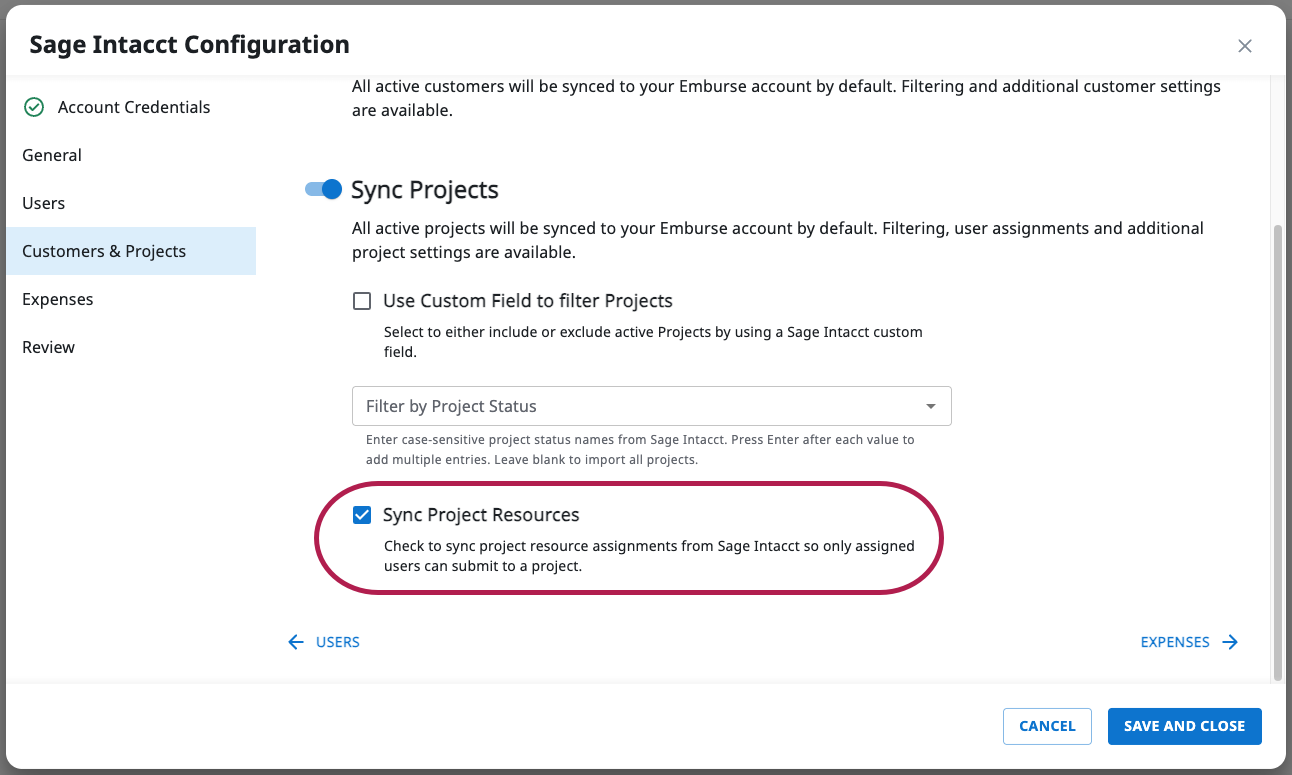Viewport: 1292px width, 775px height.
Task: Open the Account Credentials section
Action: click(x=134, y=107)
